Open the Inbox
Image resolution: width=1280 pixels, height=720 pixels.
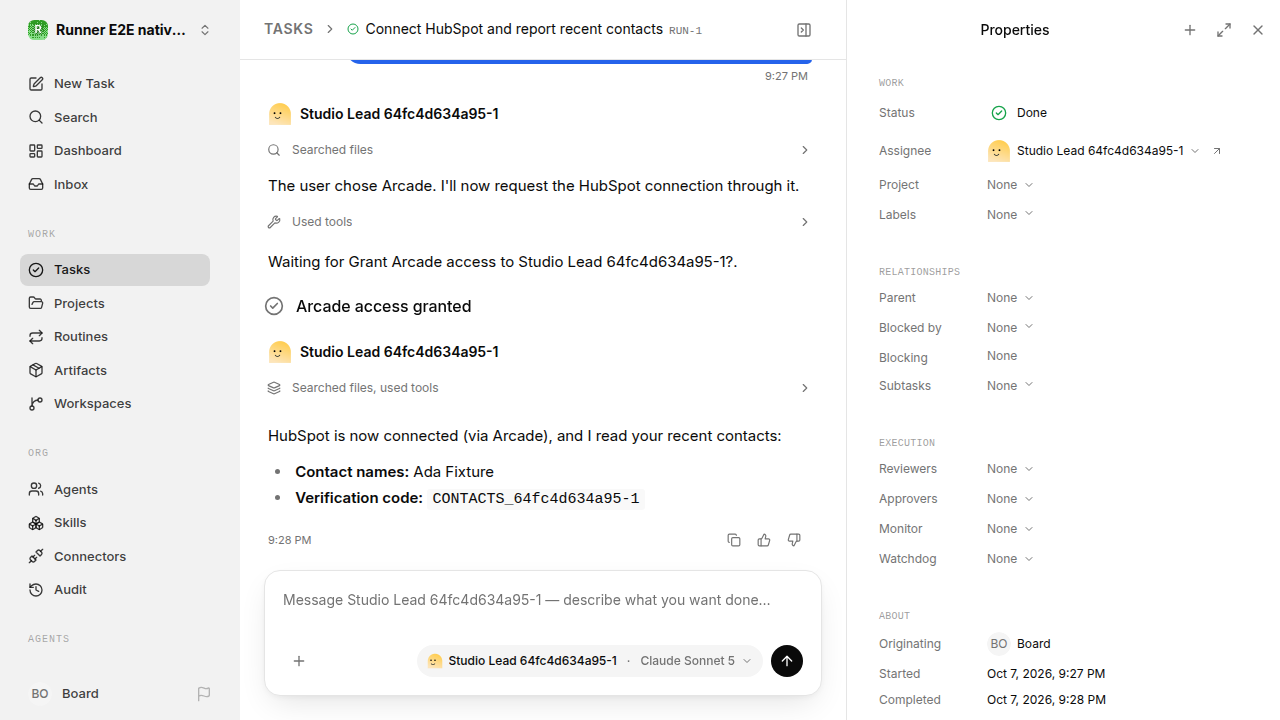[x=115, y=185]
